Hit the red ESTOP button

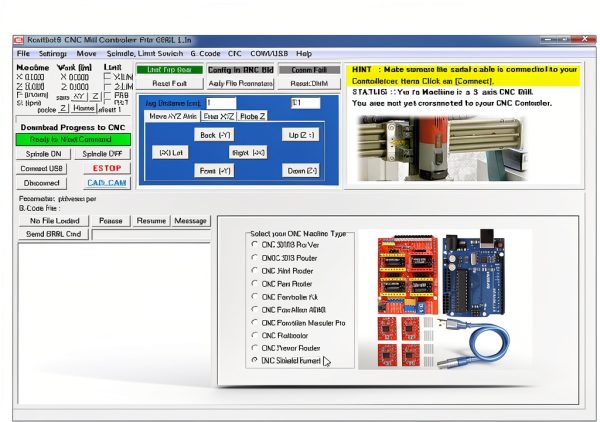pyautogui.click(x=107, y=168)
